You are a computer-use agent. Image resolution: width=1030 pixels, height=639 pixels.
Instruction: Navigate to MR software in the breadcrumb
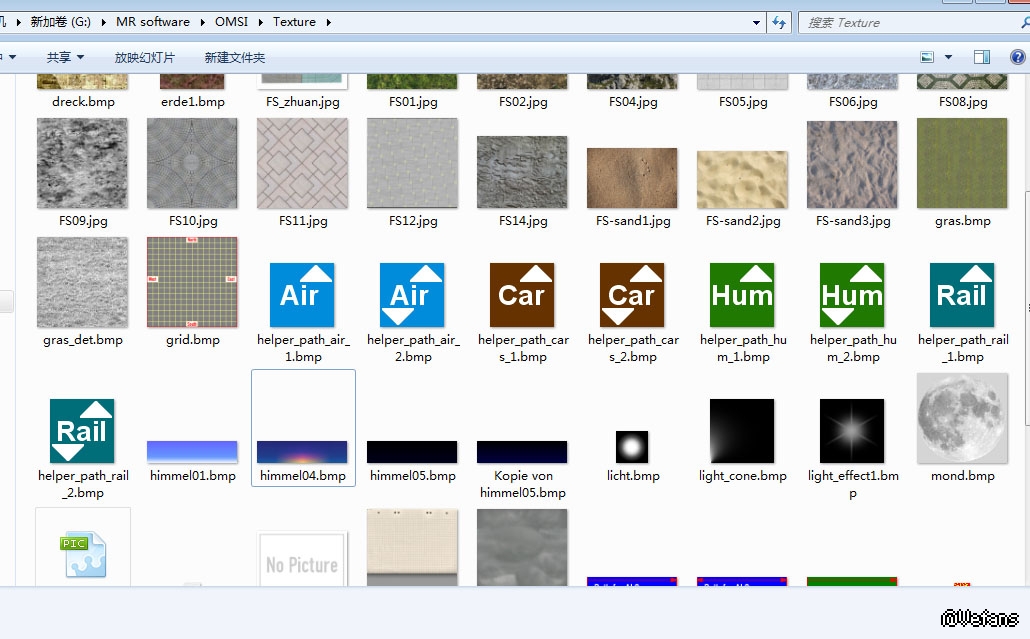153,22
